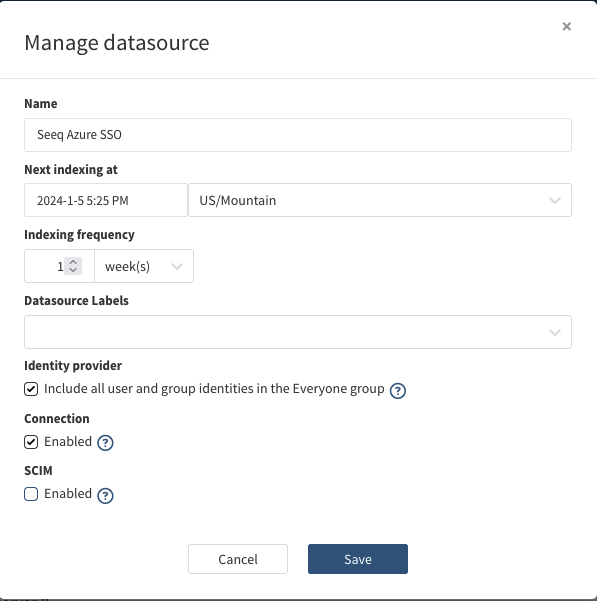This screenshot has width=597, height=601.
Task: Uncheck Include all user and group identities
Action: pos(31,389)
